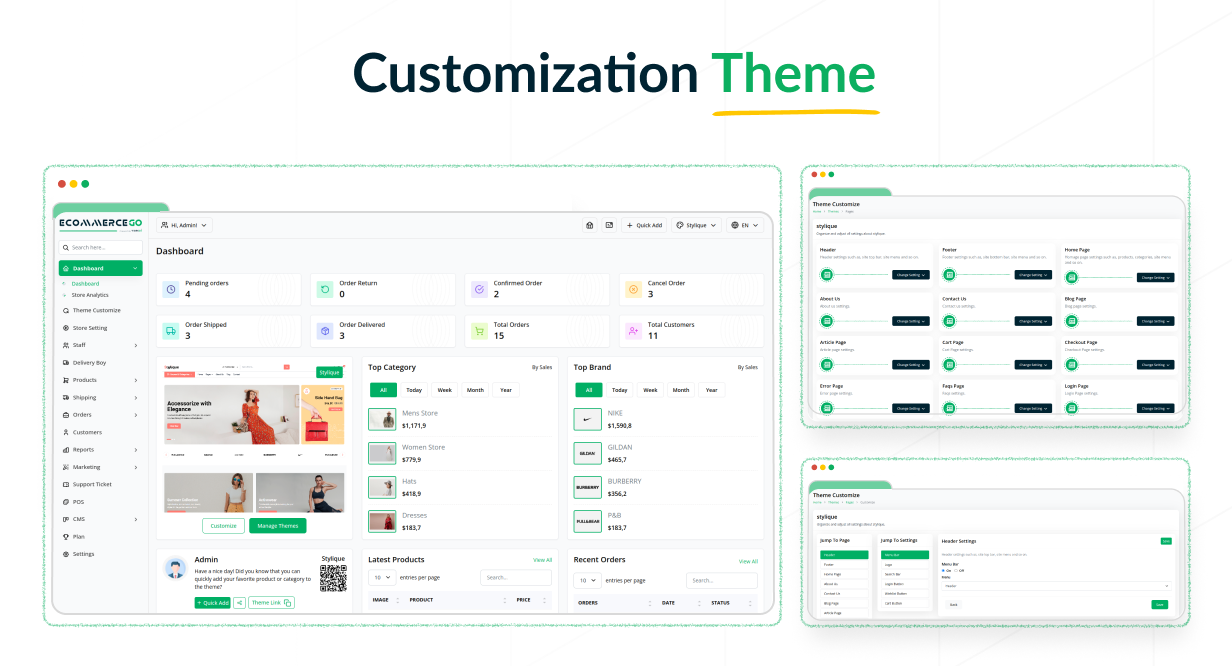The height and width of the screenshot is (666, 1232).
Task: Click the Pending orders clock icon
Action: pos(171,290)
